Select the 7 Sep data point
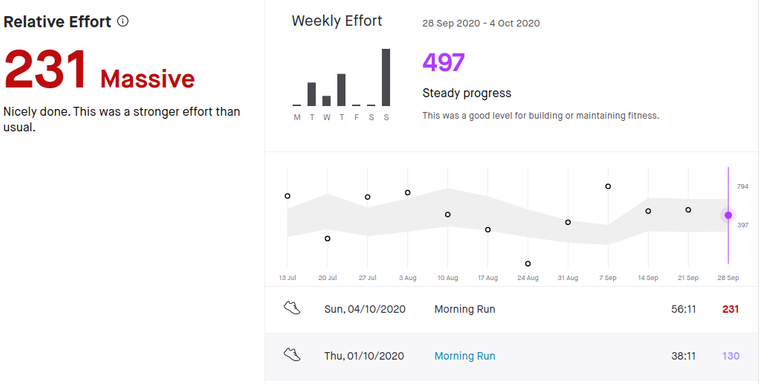 [608, 186]
